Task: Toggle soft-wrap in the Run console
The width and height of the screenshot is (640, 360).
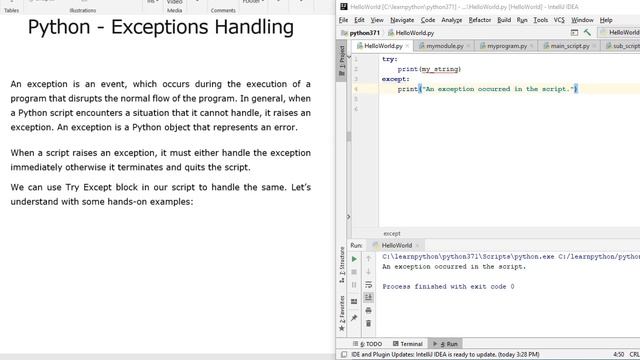Action: 369,284
